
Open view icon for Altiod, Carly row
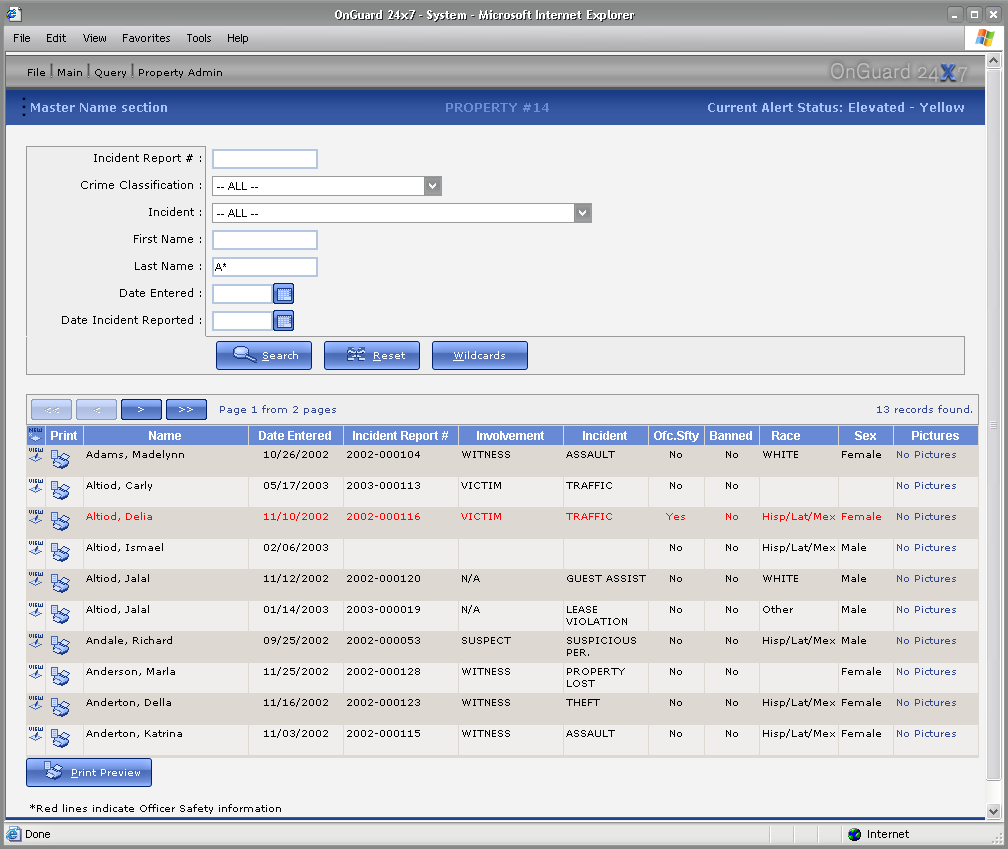[x=35, y=486]
